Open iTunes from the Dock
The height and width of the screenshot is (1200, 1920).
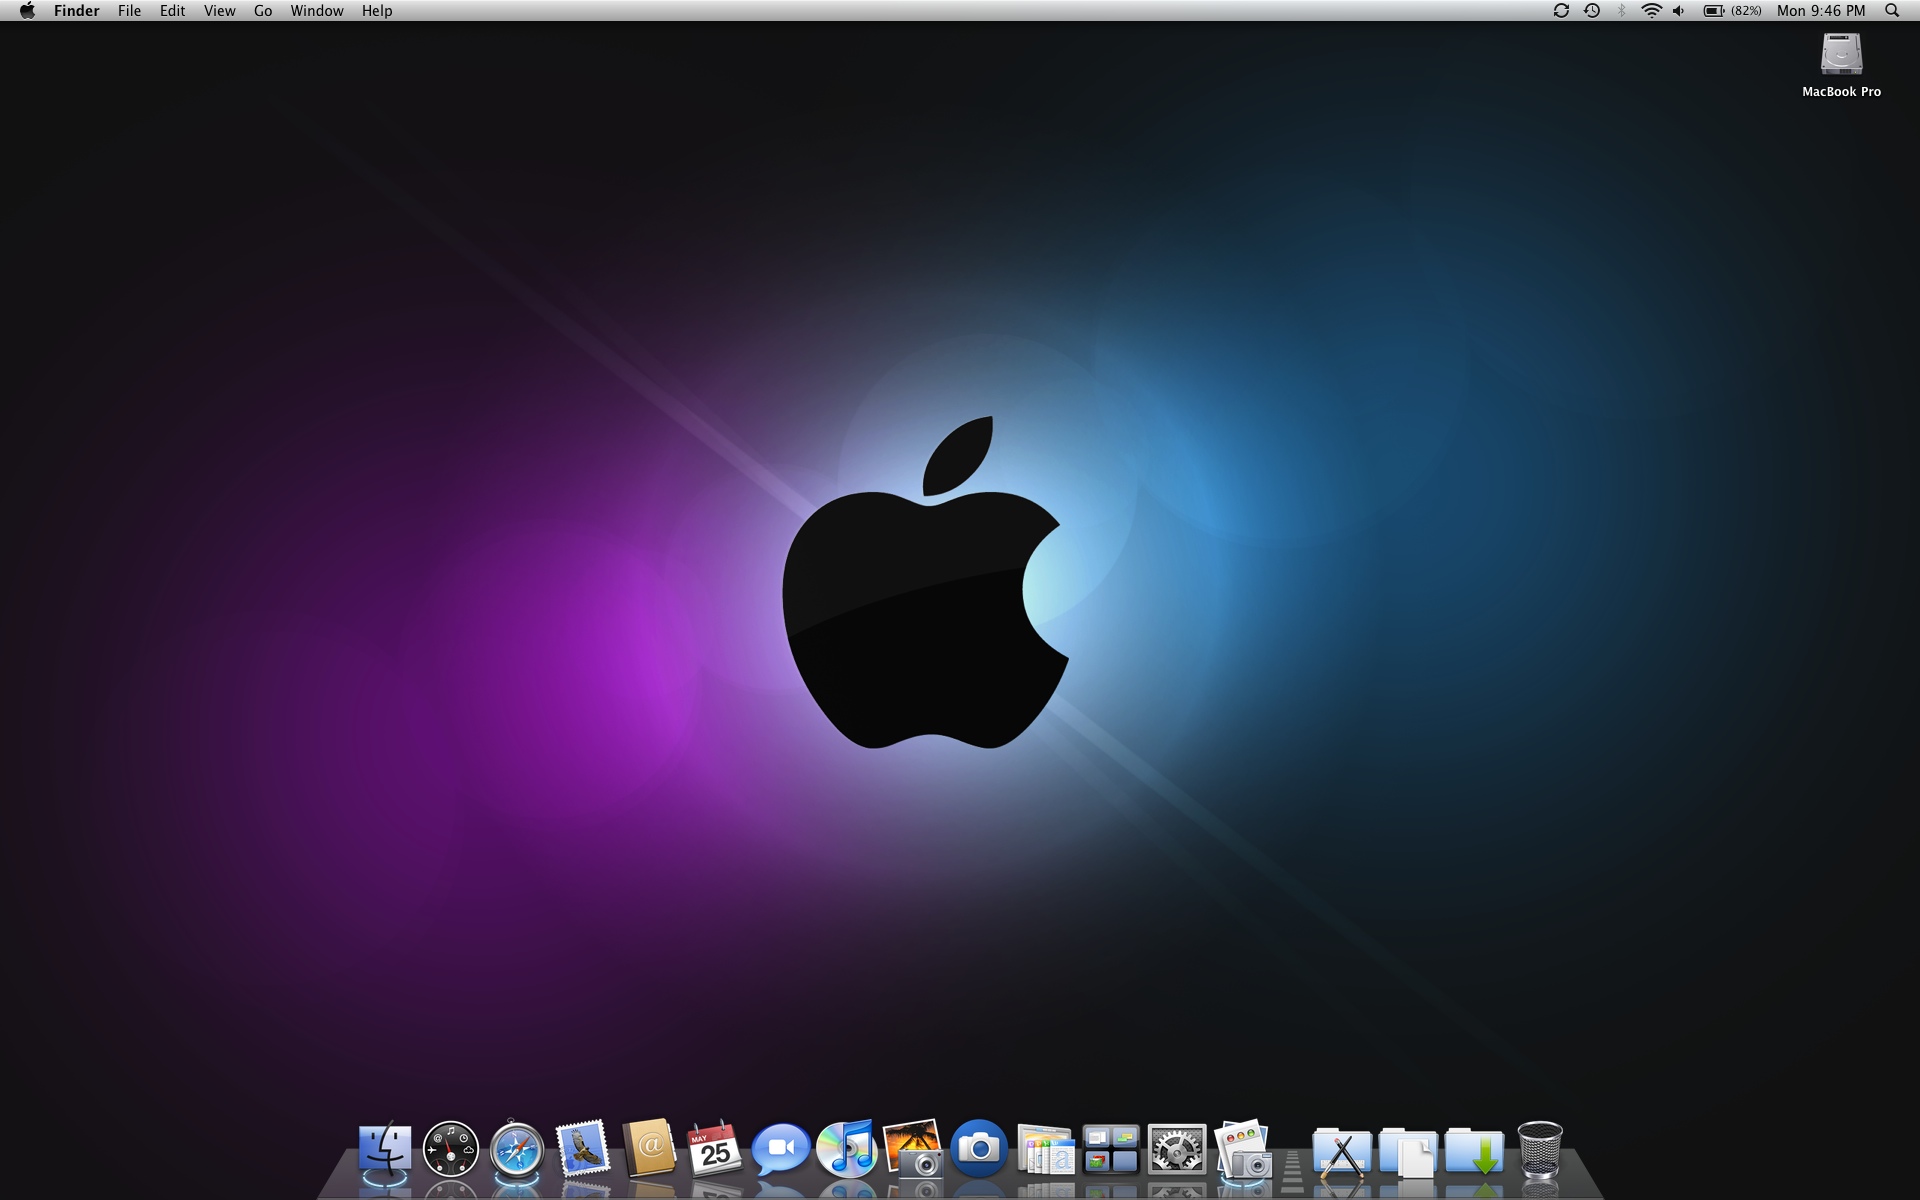click(847, 1149)
